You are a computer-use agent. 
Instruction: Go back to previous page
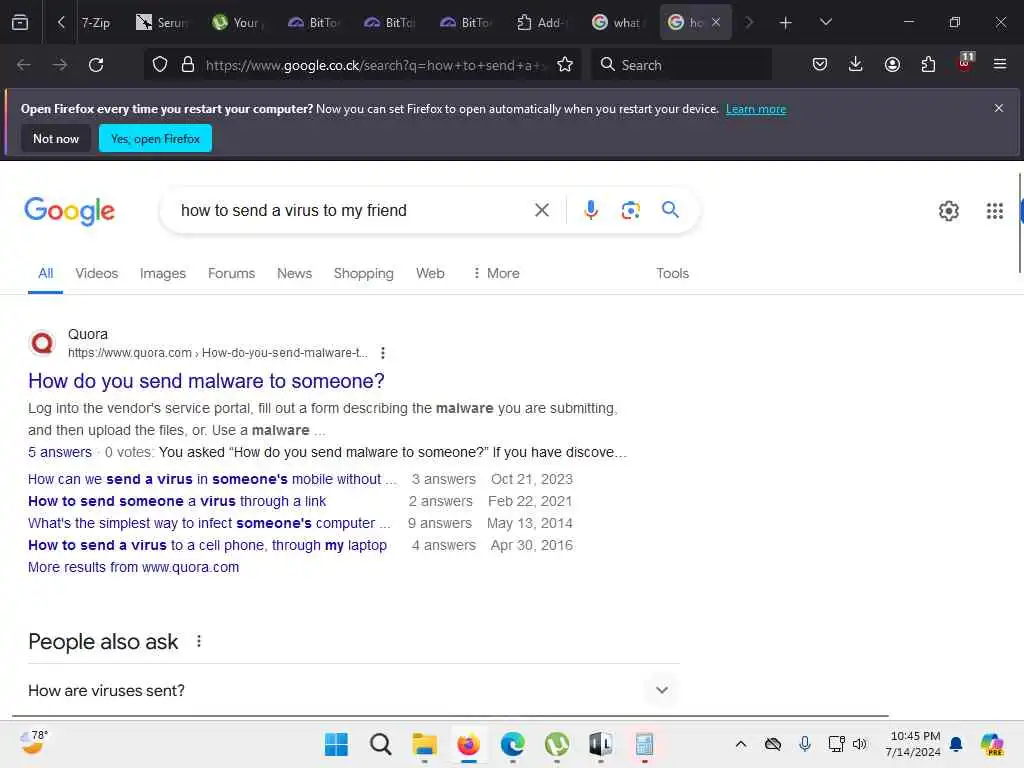coord(24,65)
